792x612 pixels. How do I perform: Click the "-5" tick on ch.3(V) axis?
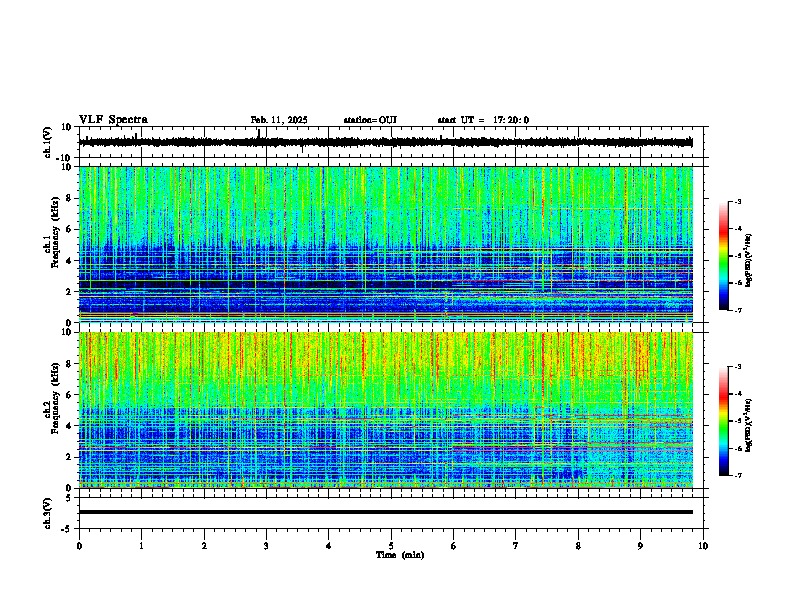(68, 529)
